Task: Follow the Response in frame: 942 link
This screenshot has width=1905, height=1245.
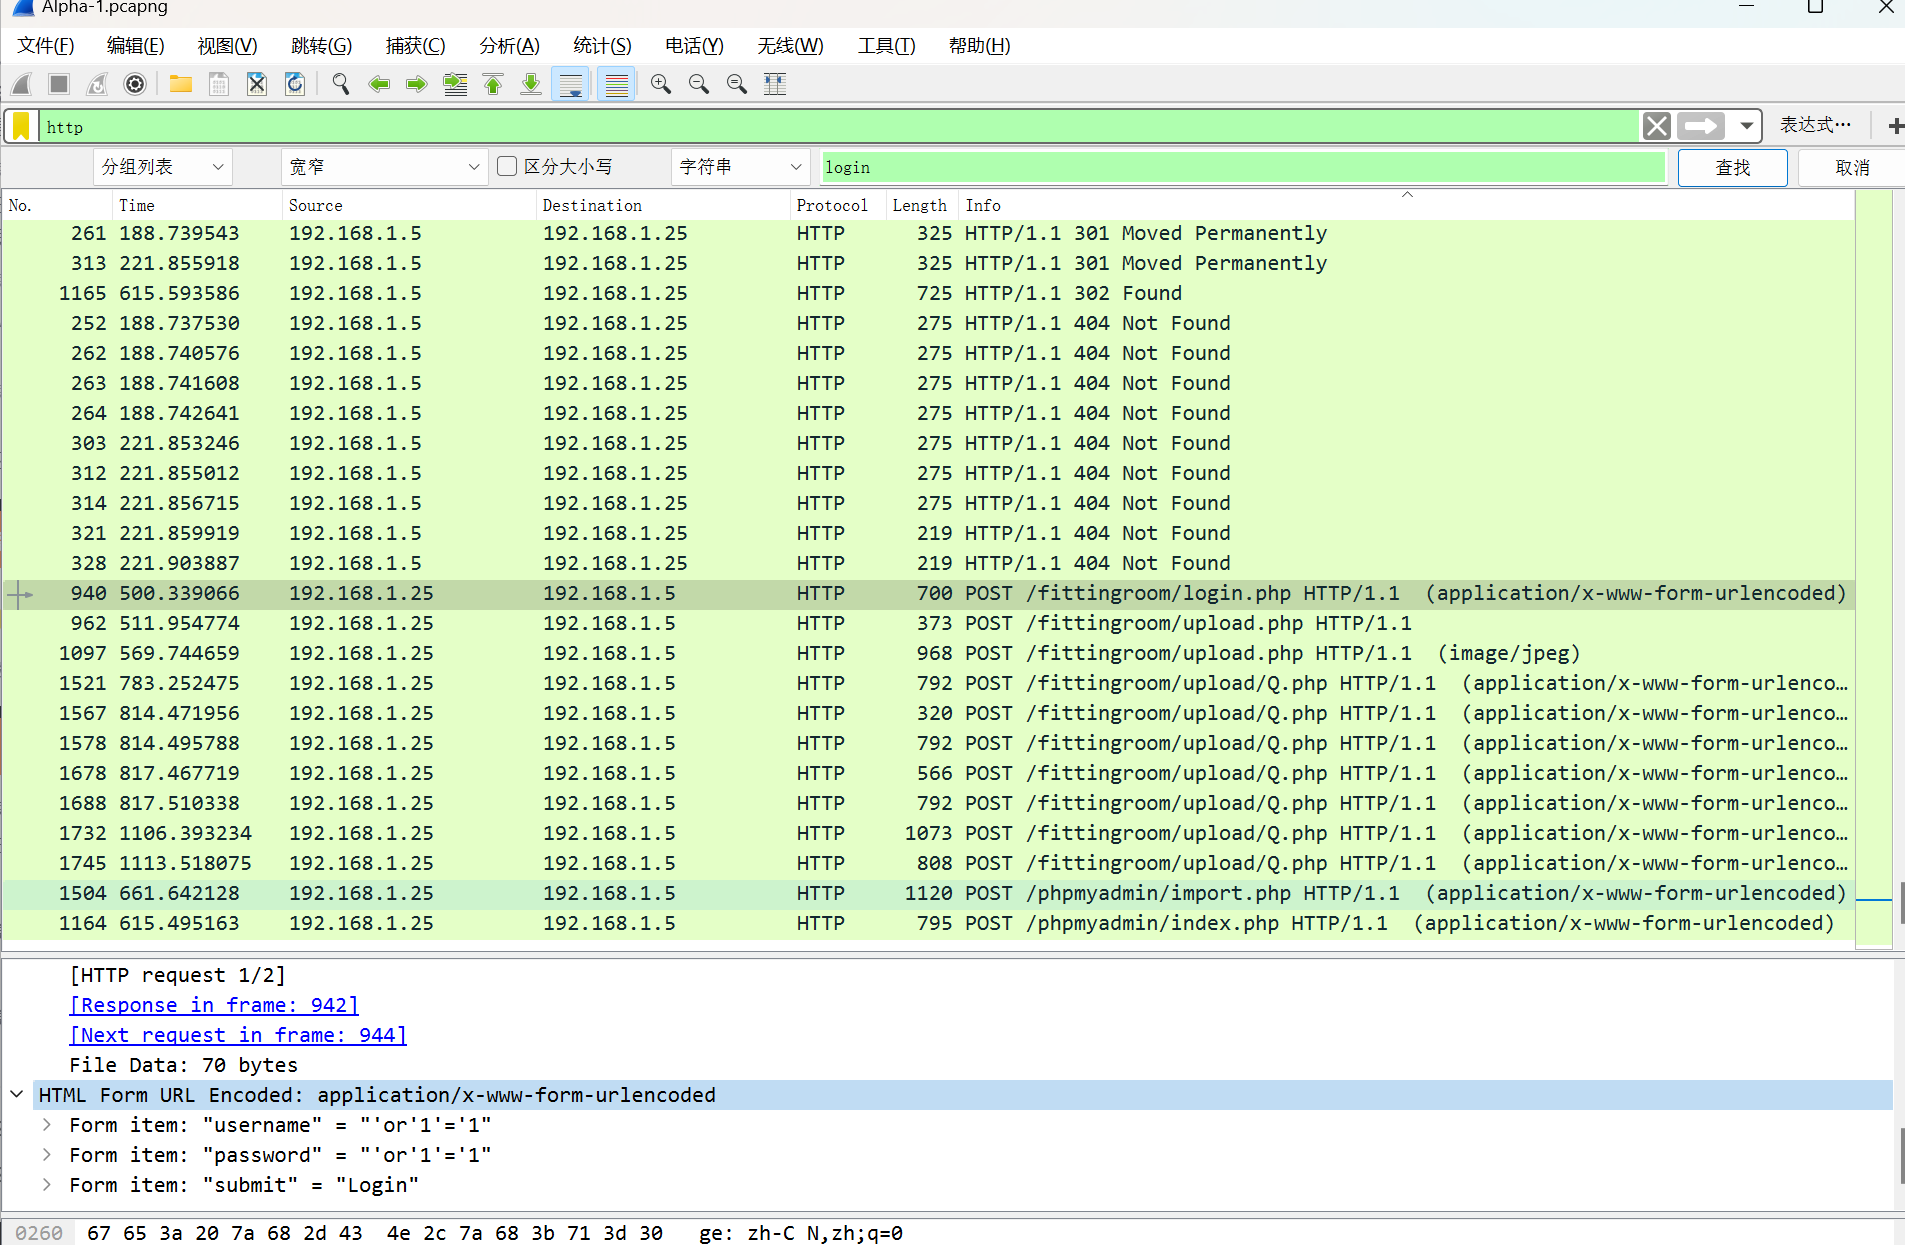Action: tap(214, 1005)
